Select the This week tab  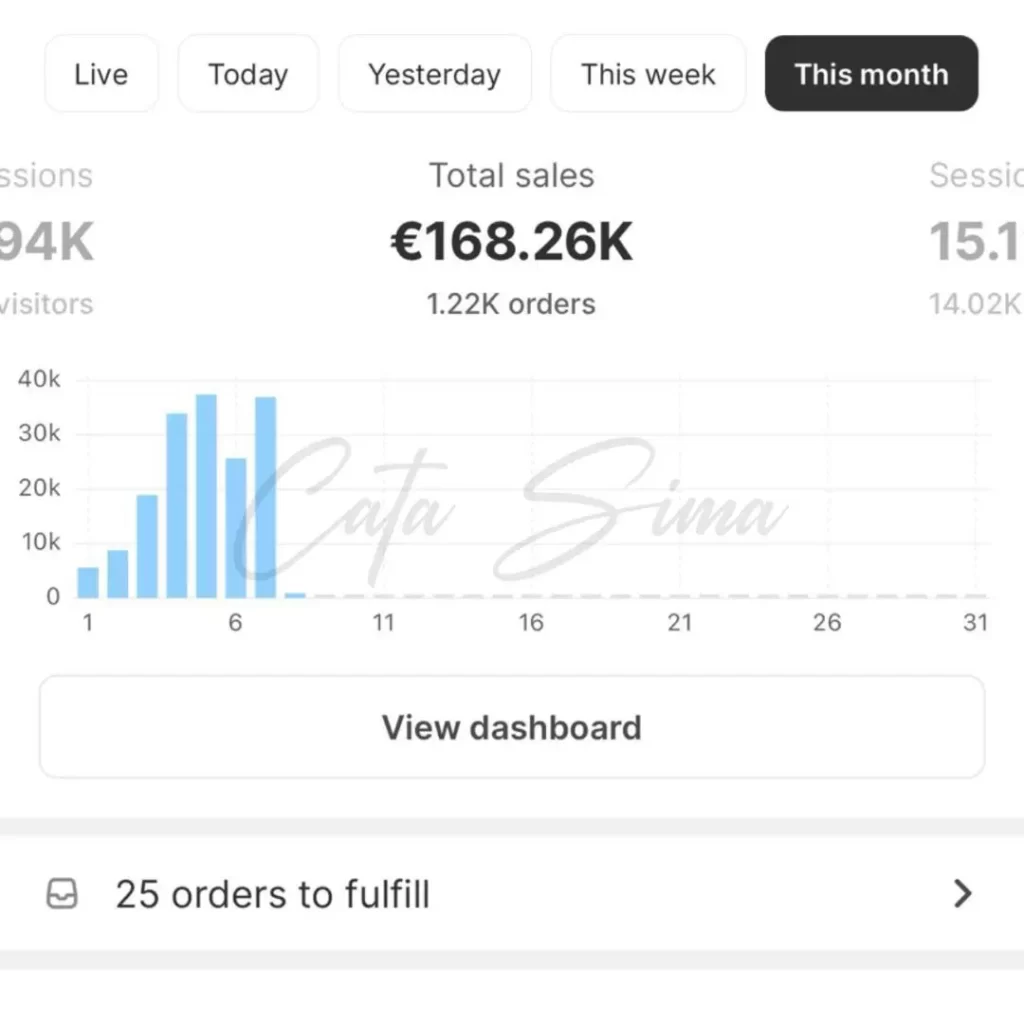(x=648, y=74)
